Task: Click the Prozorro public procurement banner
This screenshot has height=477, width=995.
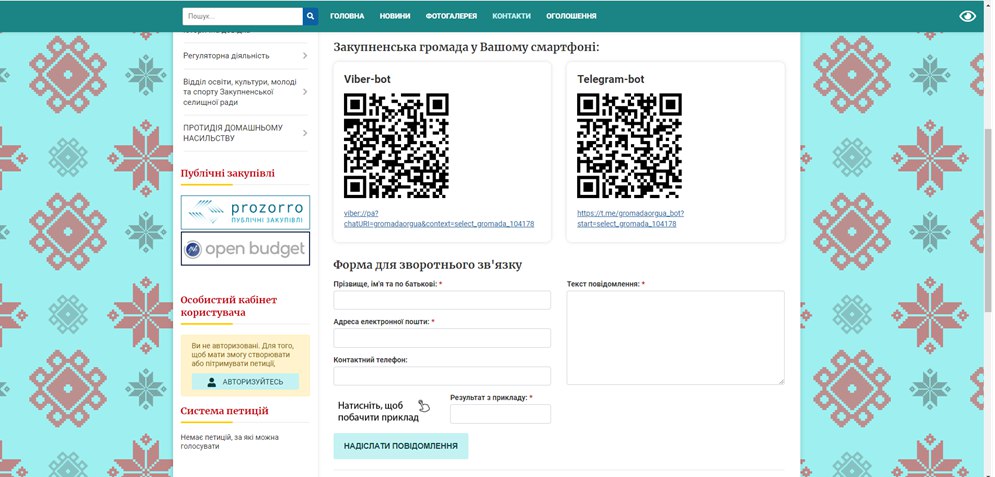Action: (246, 212)
